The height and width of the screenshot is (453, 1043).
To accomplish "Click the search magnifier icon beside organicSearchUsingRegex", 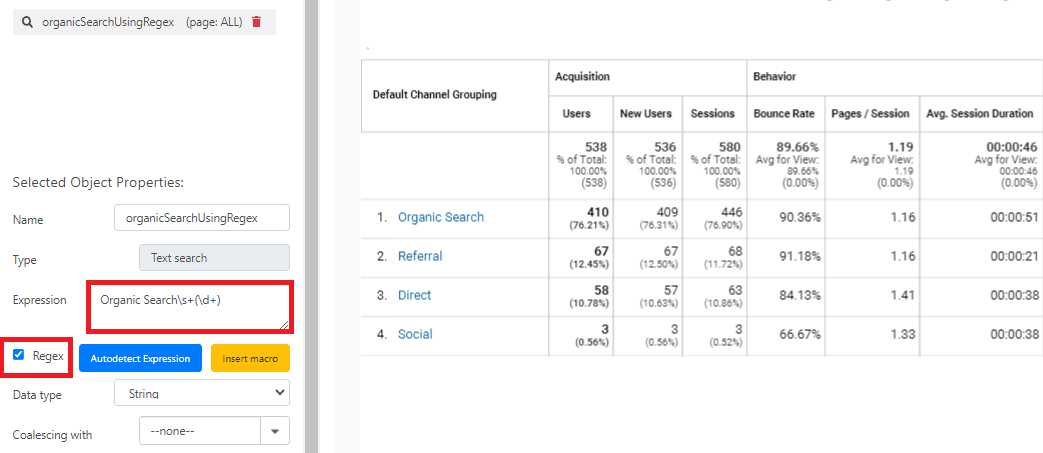I will click(28, 21).
